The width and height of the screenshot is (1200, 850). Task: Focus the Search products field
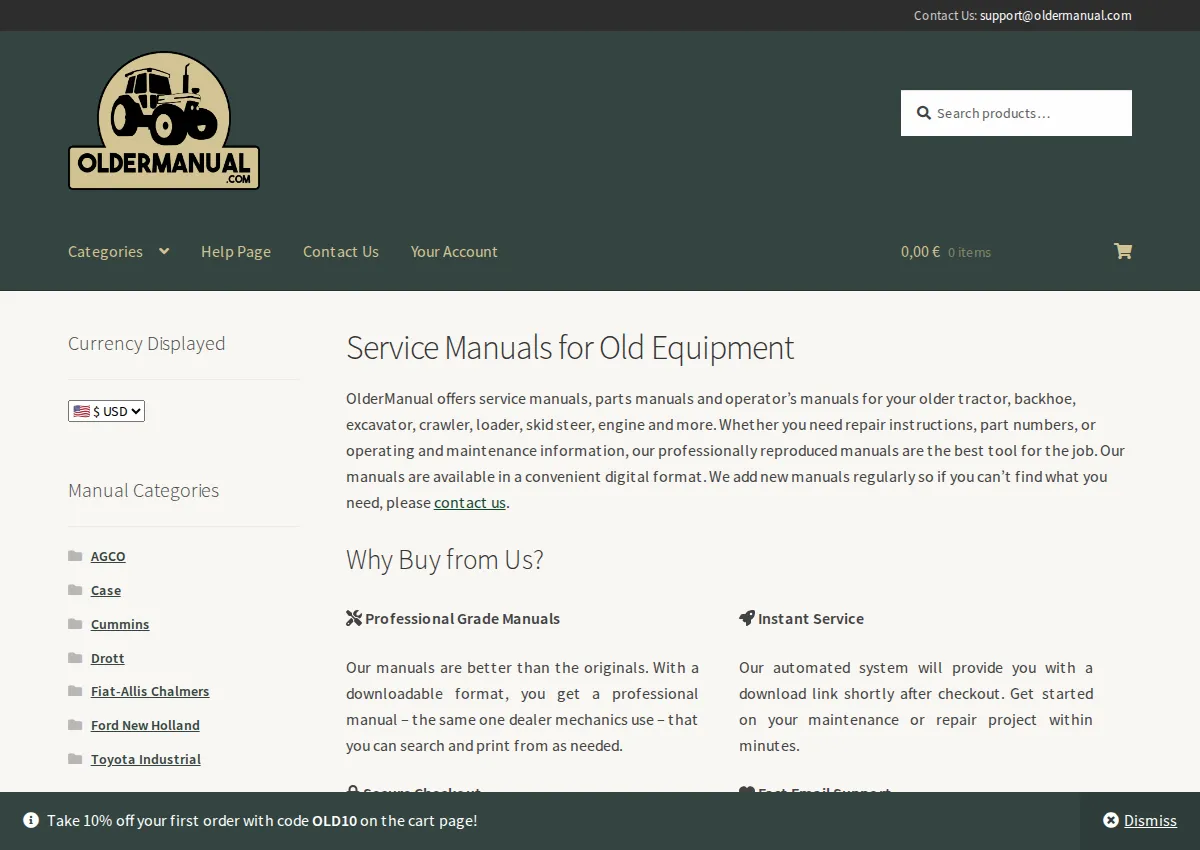(1016, 113)
